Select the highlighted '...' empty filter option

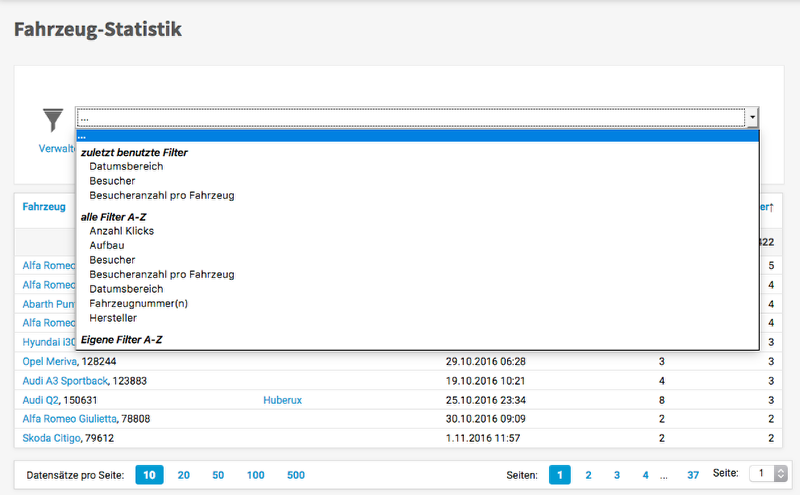pyautogui.click(x=417, y=136)
